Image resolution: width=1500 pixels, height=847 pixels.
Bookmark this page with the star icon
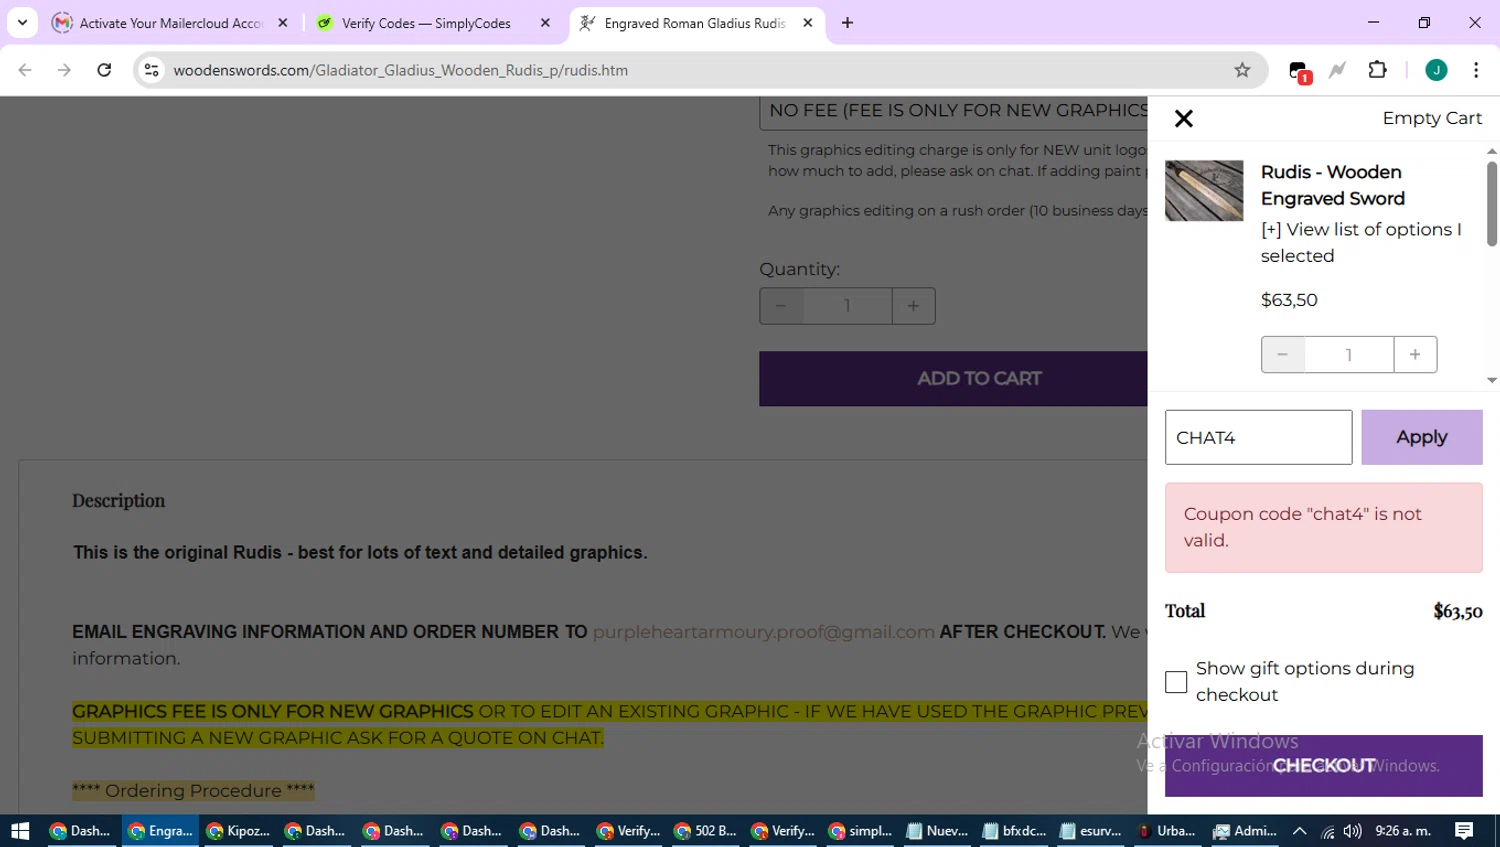[1242, 70]
